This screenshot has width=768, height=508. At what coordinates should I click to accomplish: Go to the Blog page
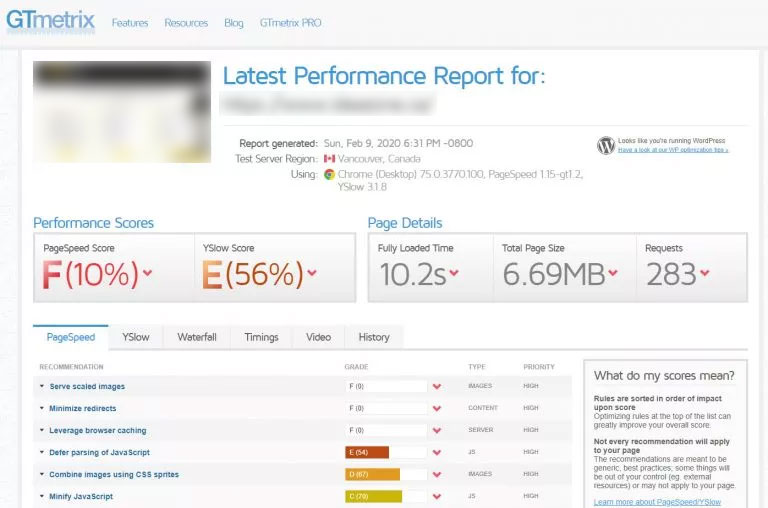click(234, 23)
